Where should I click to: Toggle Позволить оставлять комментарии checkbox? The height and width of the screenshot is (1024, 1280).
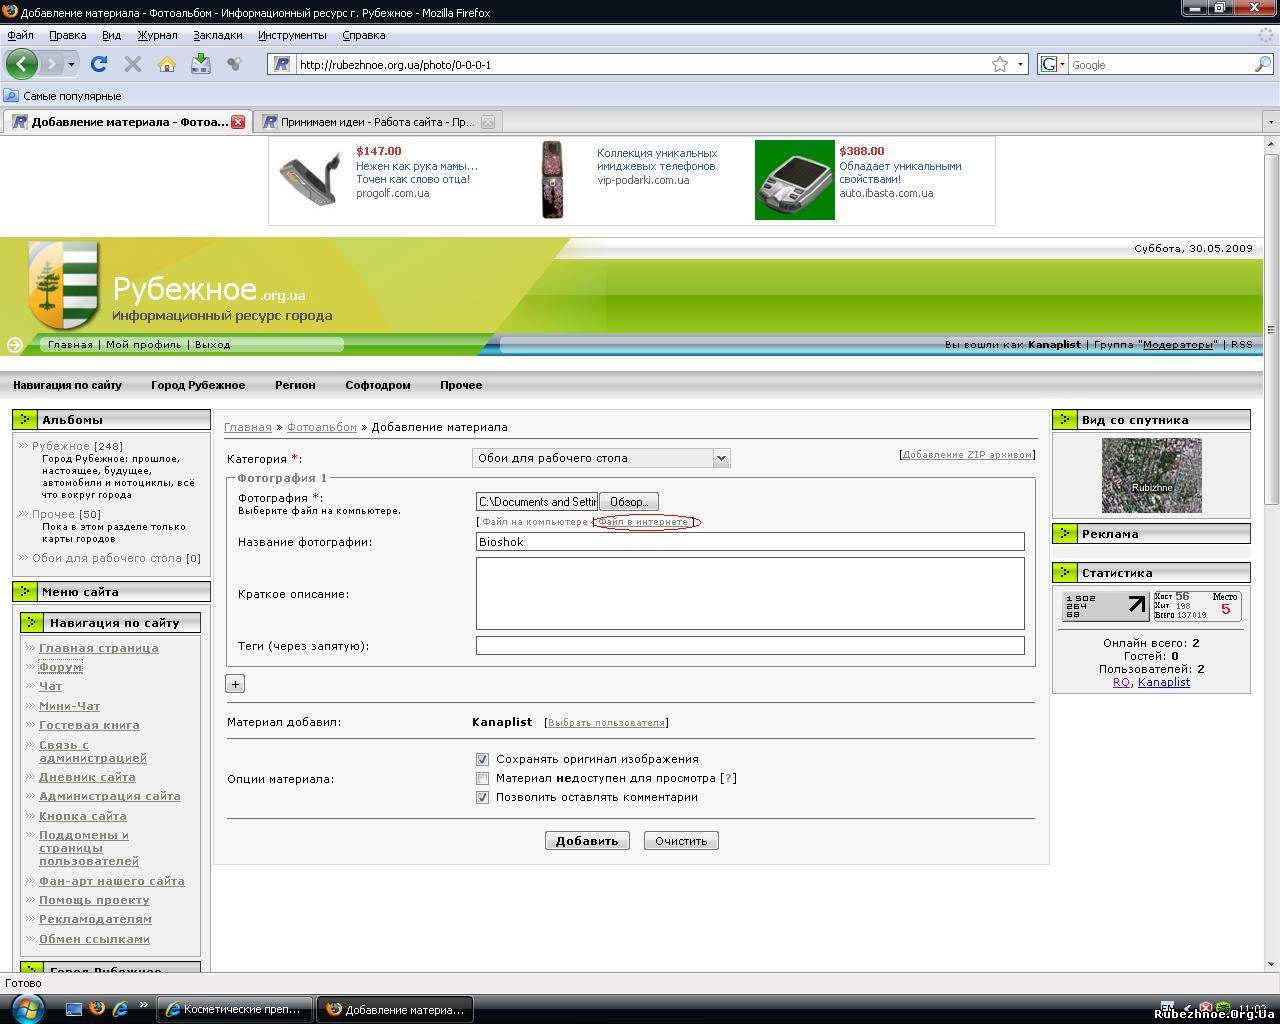pyautogui.click(x=482, y=797)
